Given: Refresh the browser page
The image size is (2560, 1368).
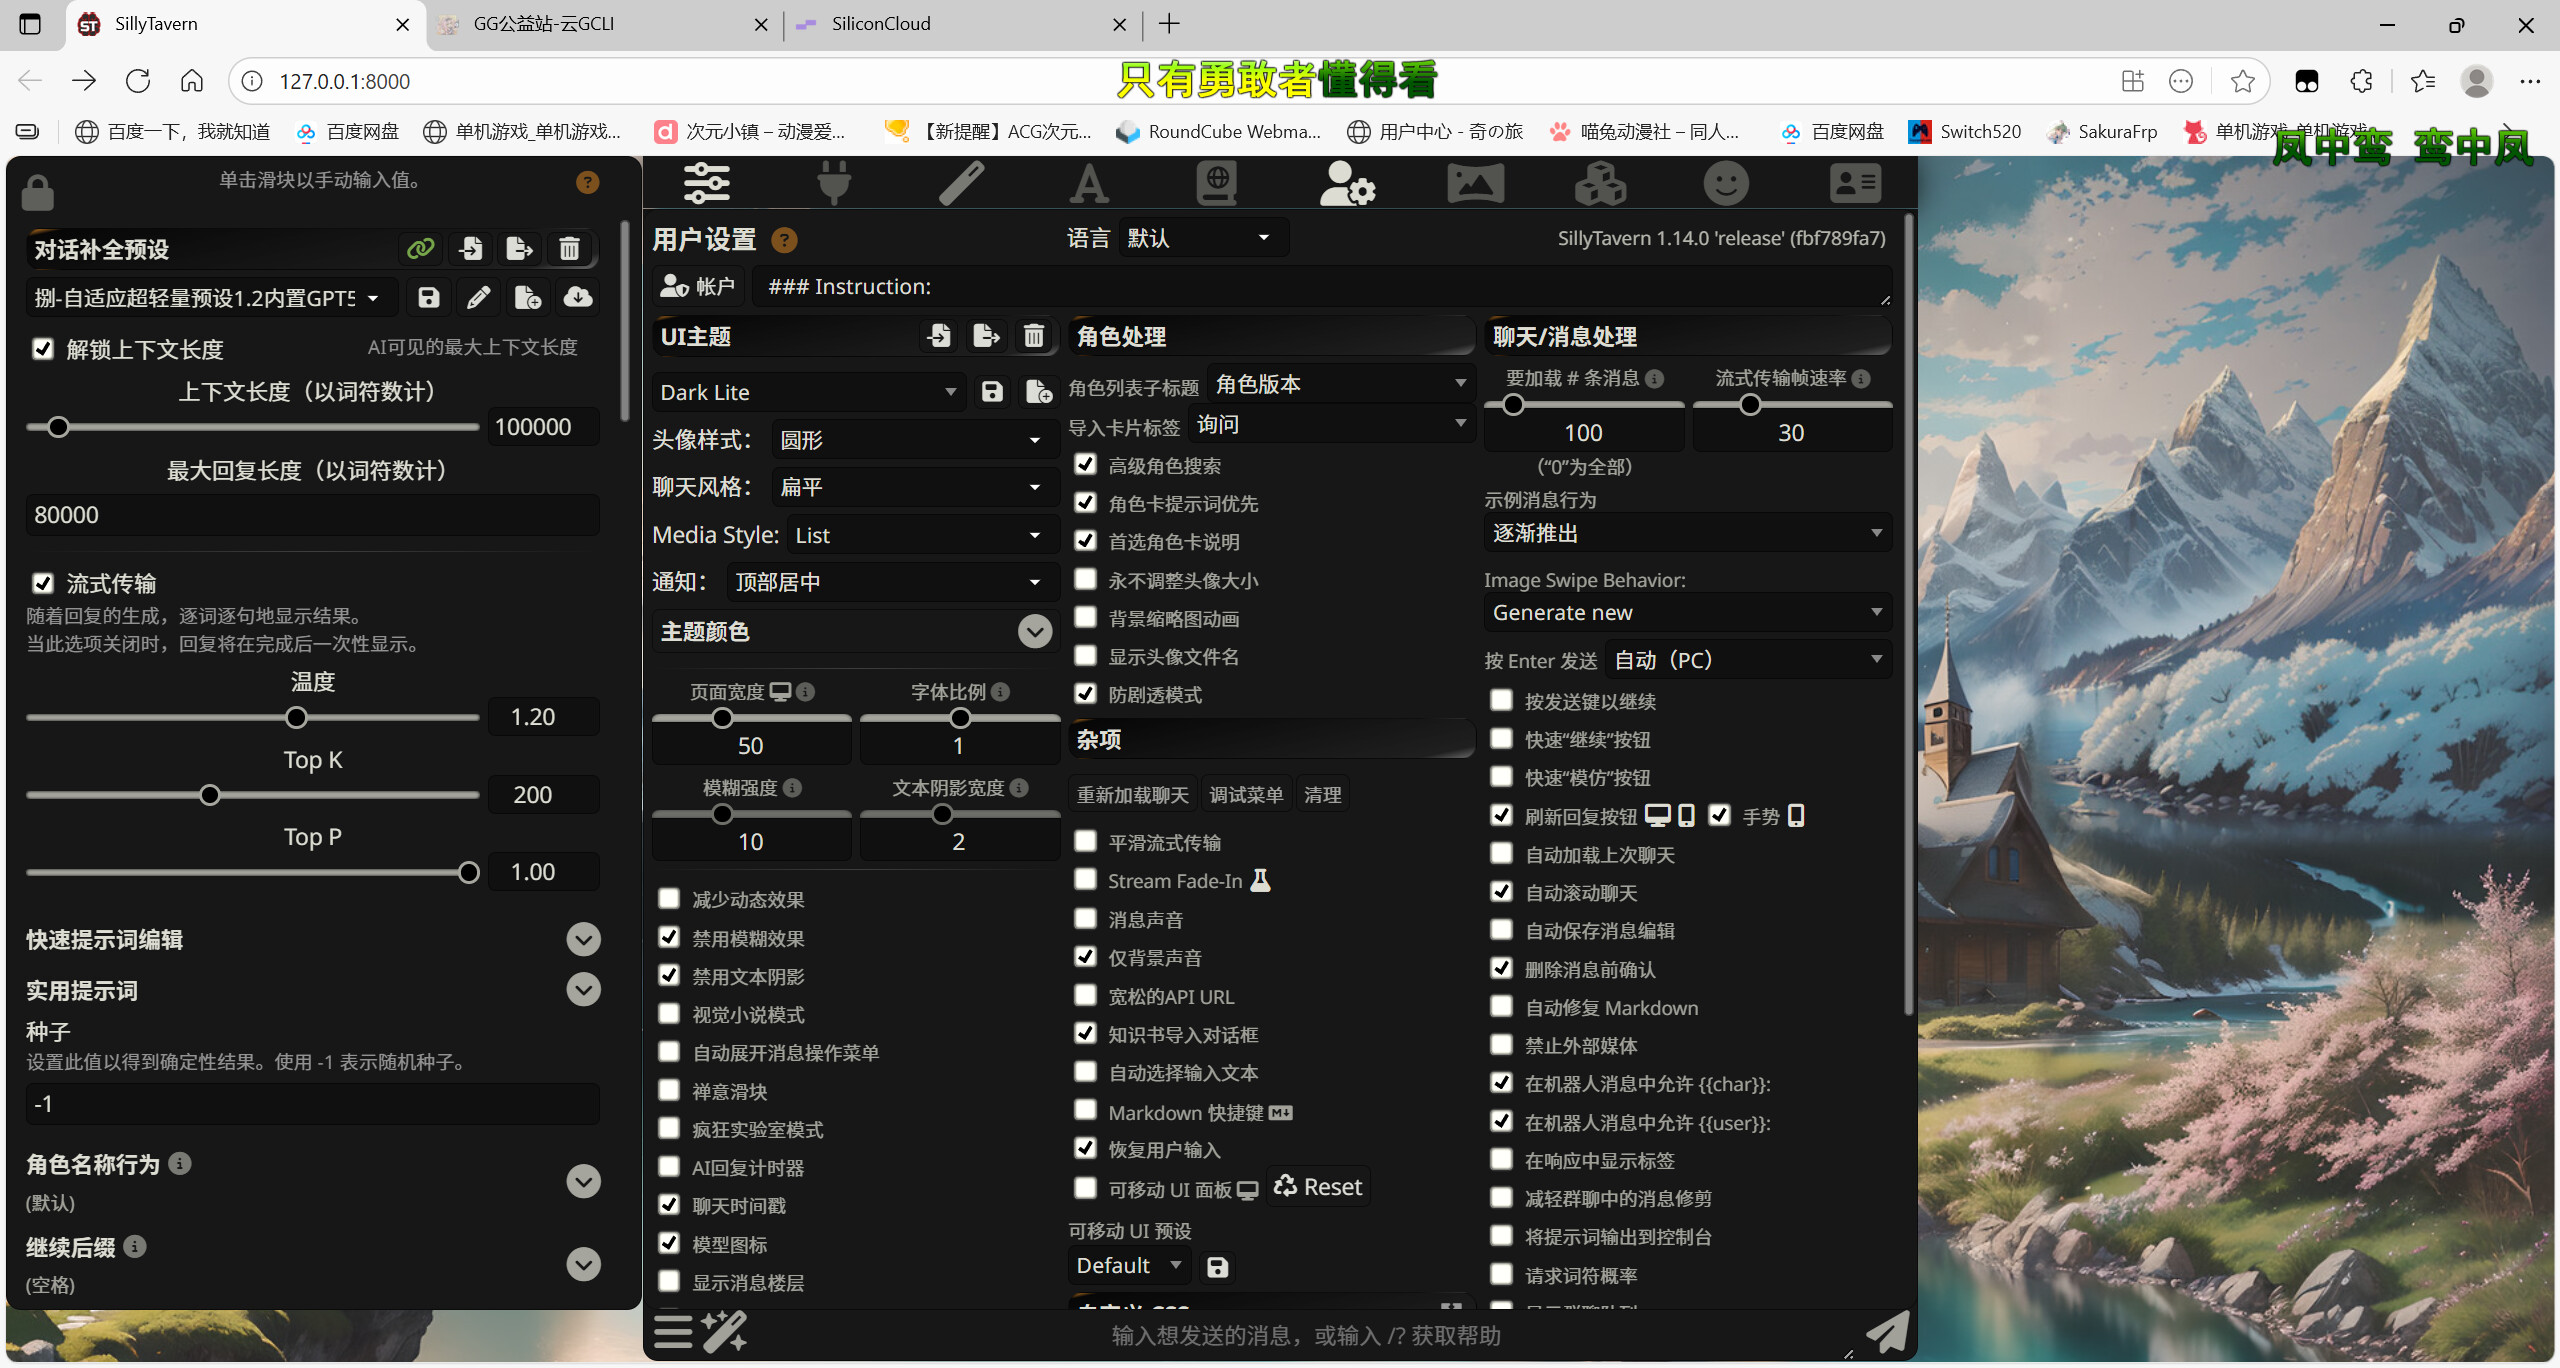Looking at the screenshot, I should (138, 81).
